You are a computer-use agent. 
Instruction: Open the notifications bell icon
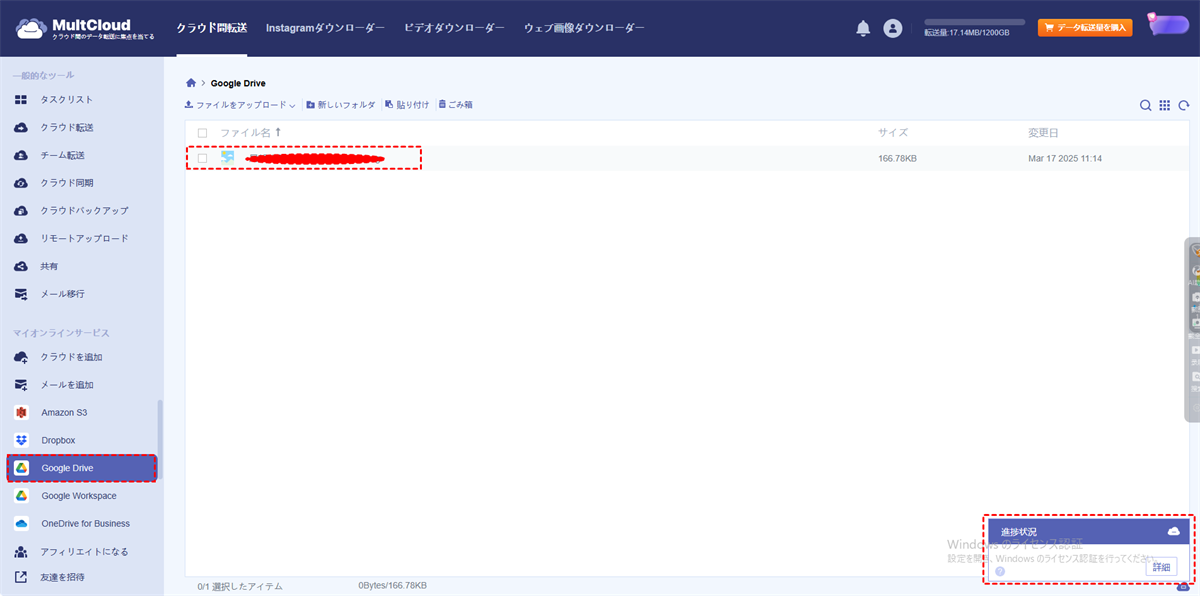pyautogui.click(x=863, y=29)
